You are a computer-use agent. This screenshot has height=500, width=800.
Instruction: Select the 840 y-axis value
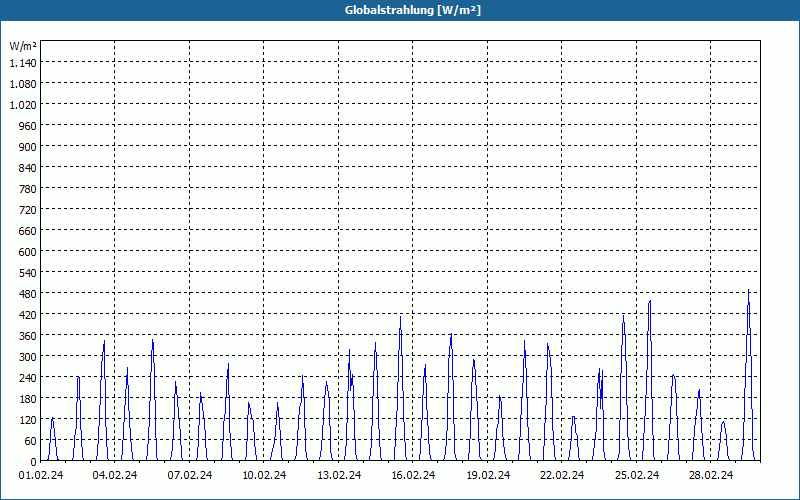coord(28,168)
